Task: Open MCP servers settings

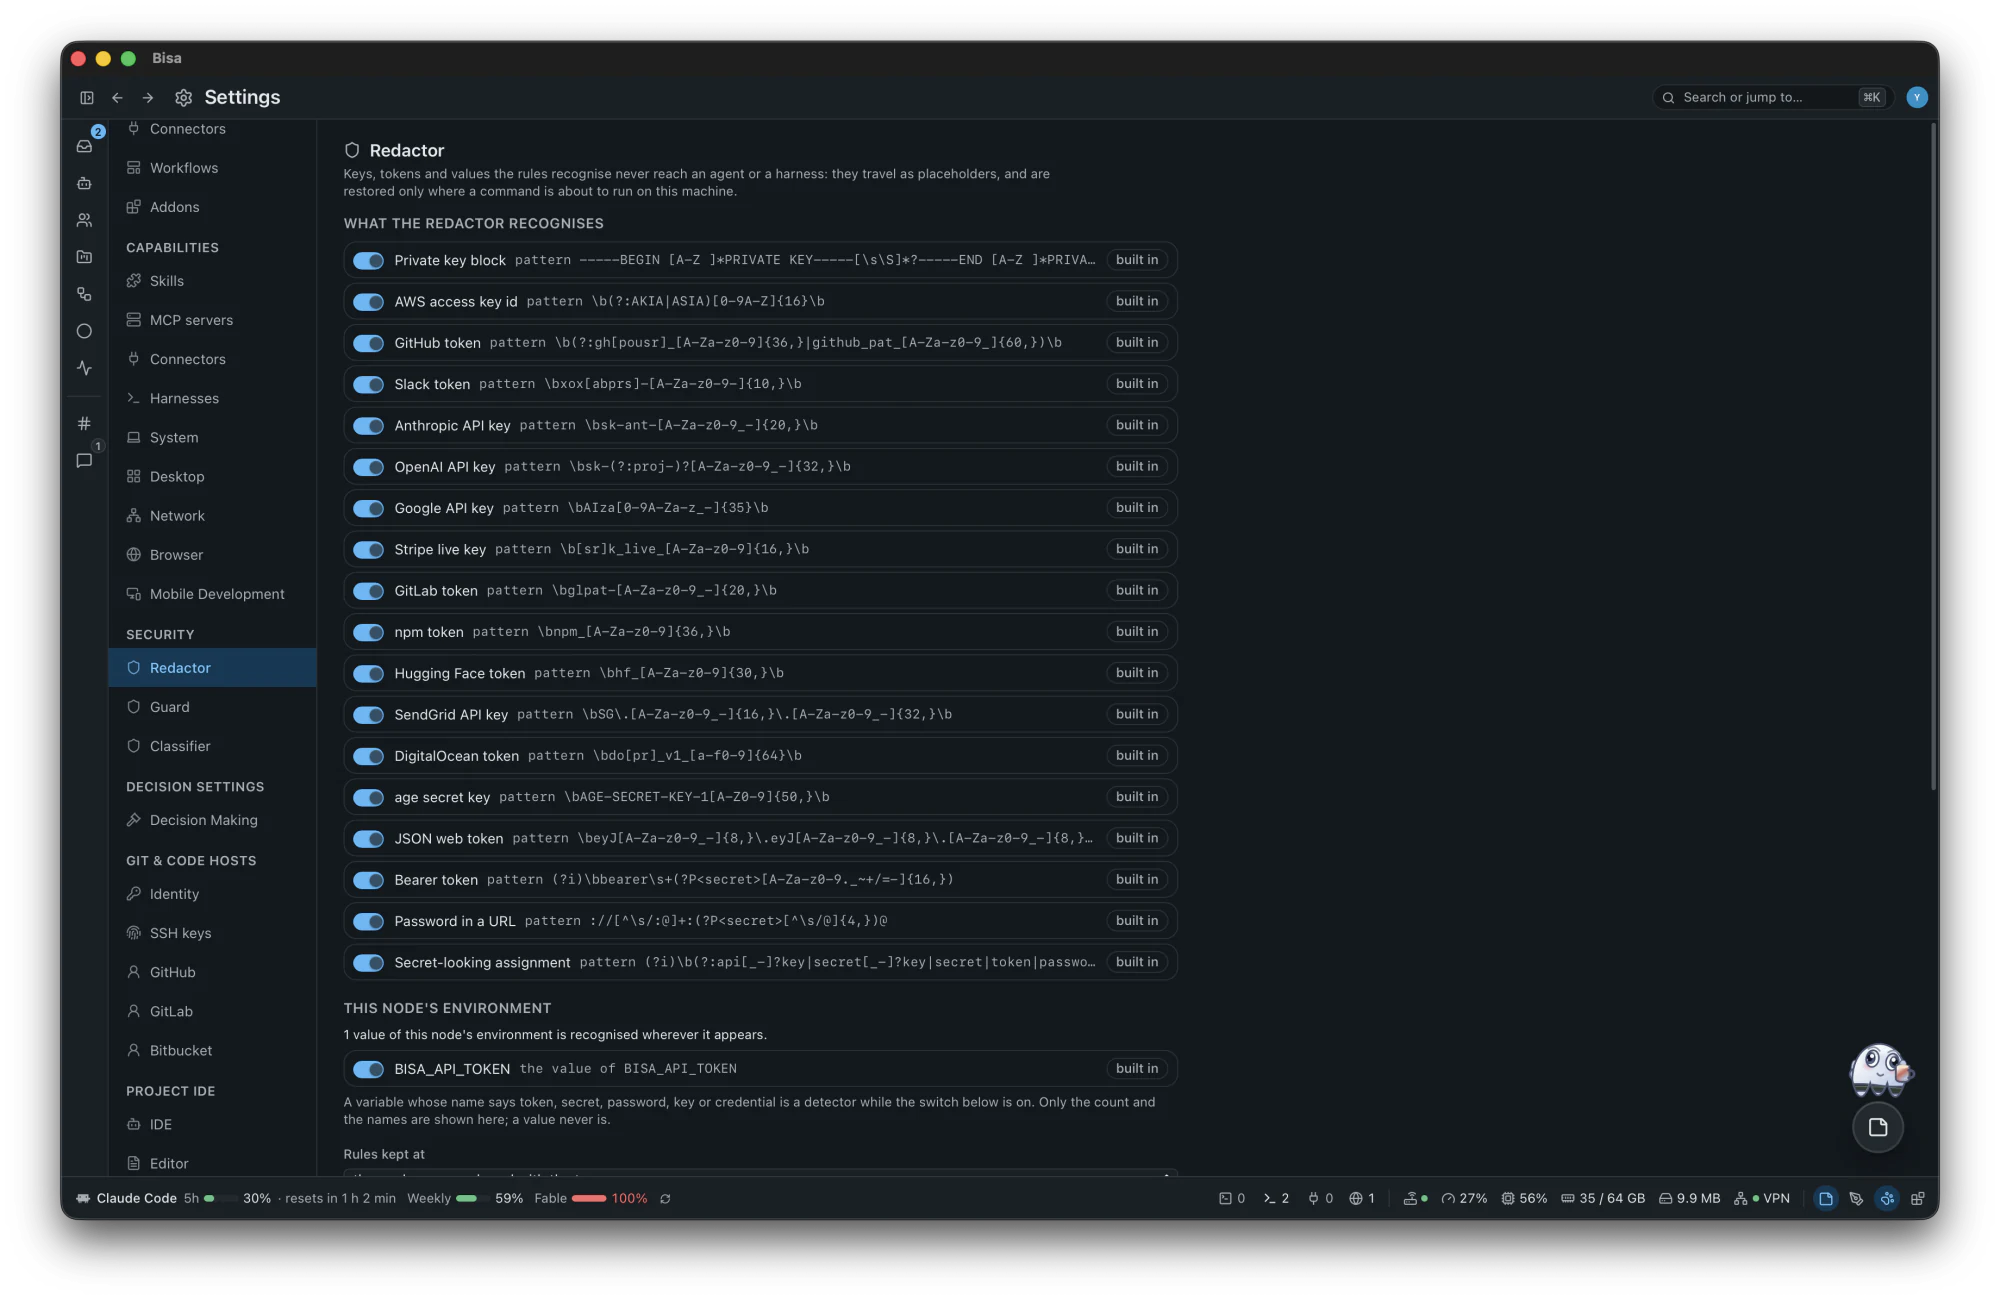Action: [x=212, y=320]
